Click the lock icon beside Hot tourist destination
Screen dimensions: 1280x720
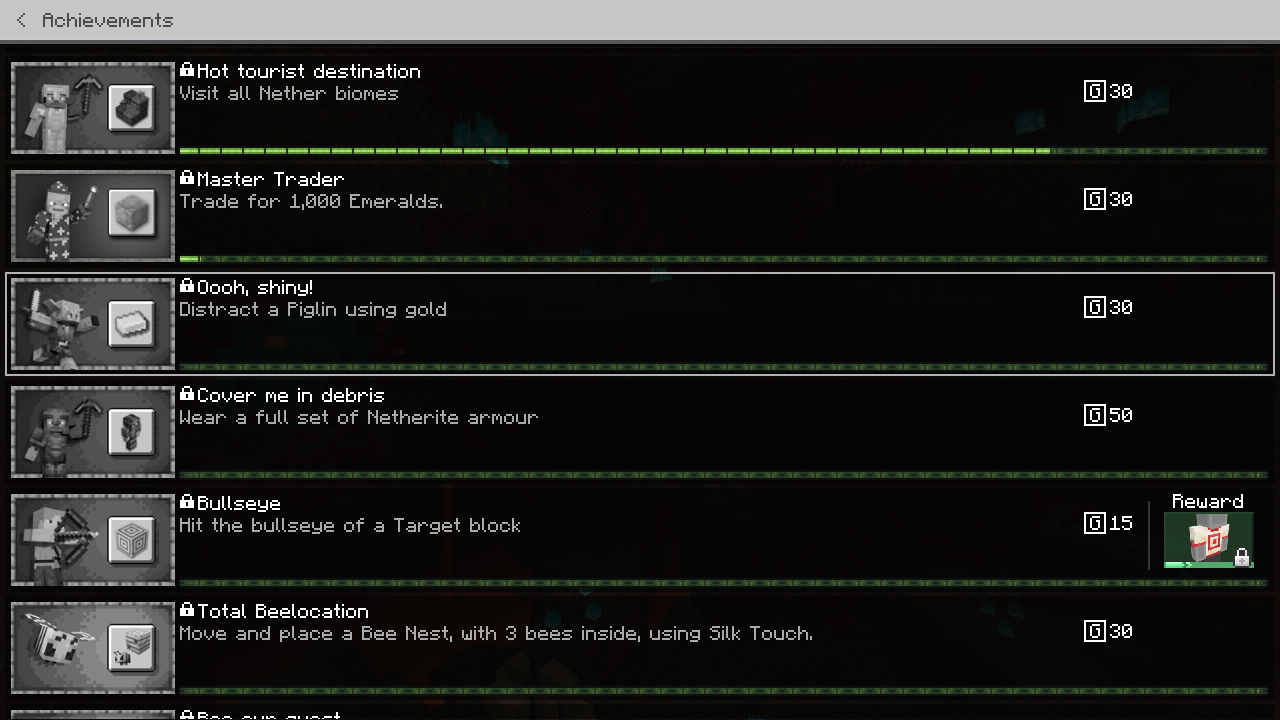(x=187, y=70)
